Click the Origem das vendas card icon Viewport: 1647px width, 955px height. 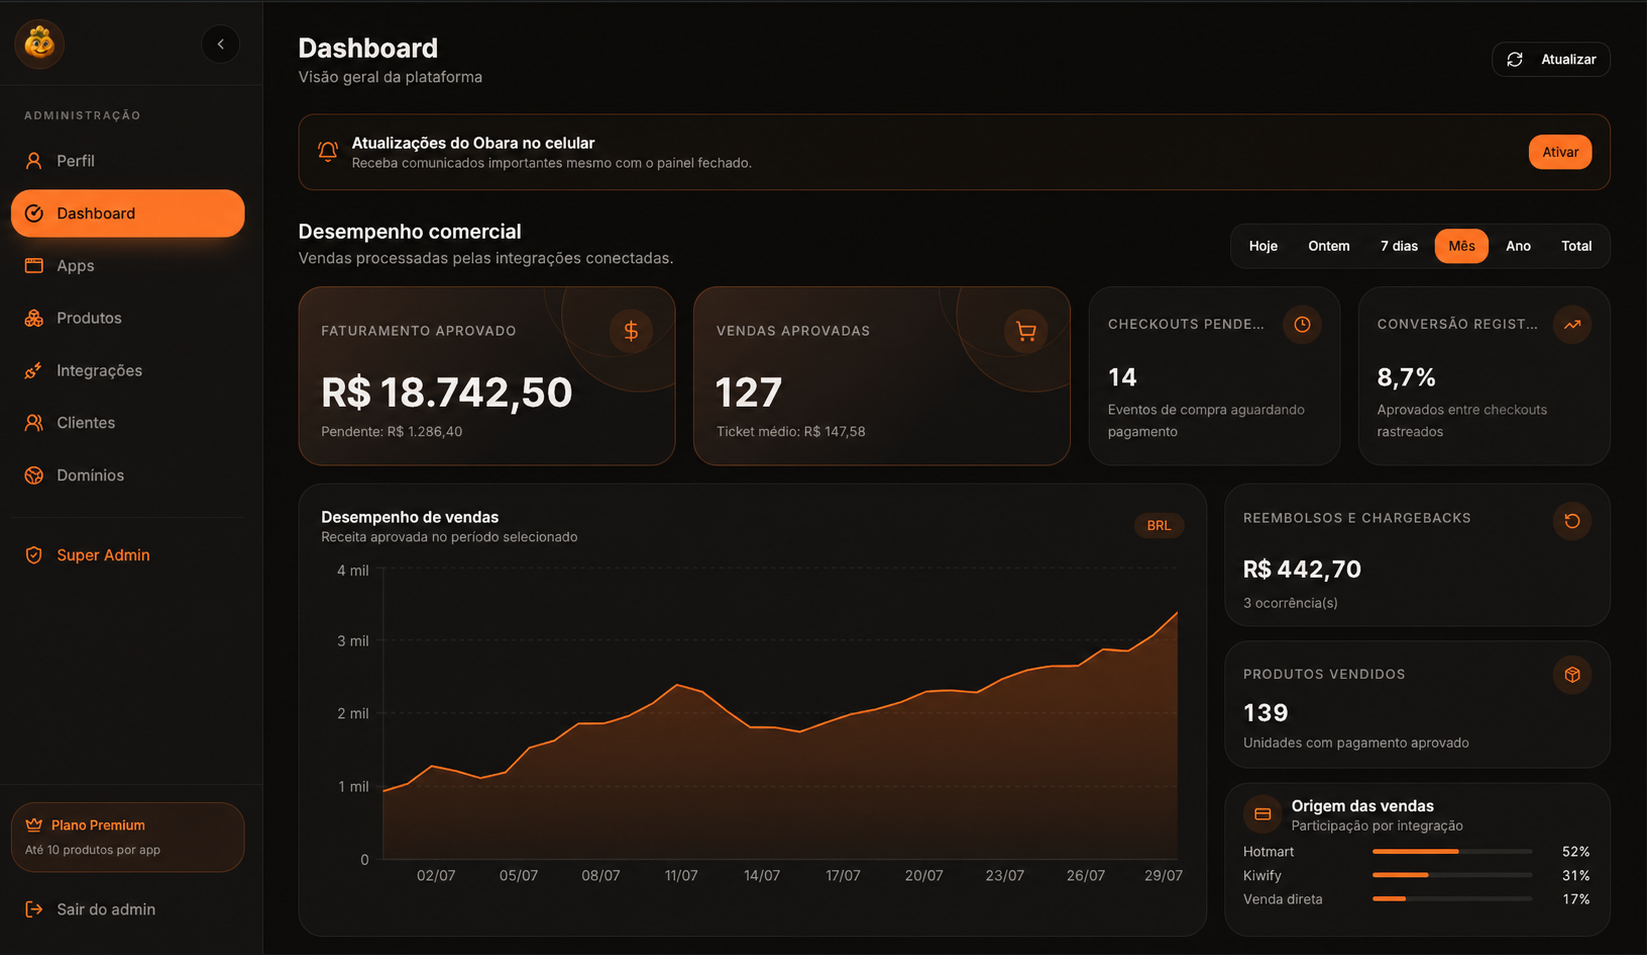[x=1262, y=814]
